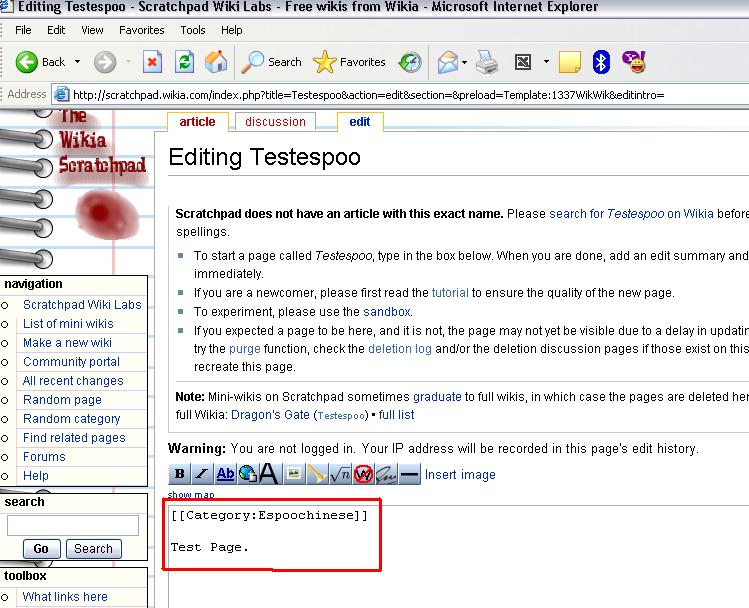Image resolution: width=749 pixels, height=608 pixels.
Task: Open Forums navigation link
Action: pyautogui.click(x=44, y=457)
